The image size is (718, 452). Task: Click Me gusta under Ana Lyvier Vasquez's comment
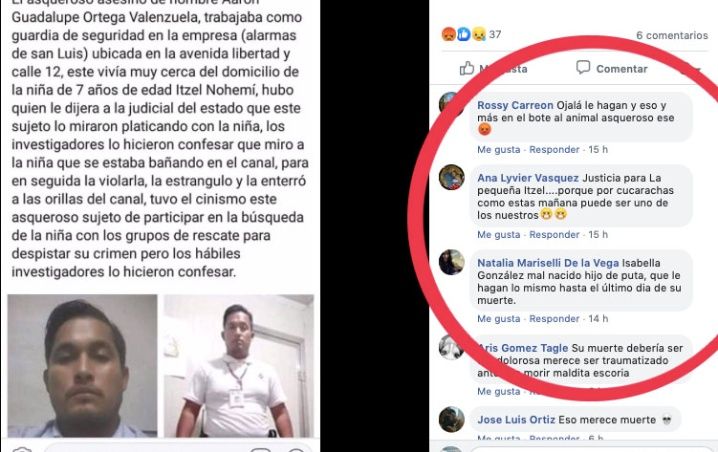(499, 235)
